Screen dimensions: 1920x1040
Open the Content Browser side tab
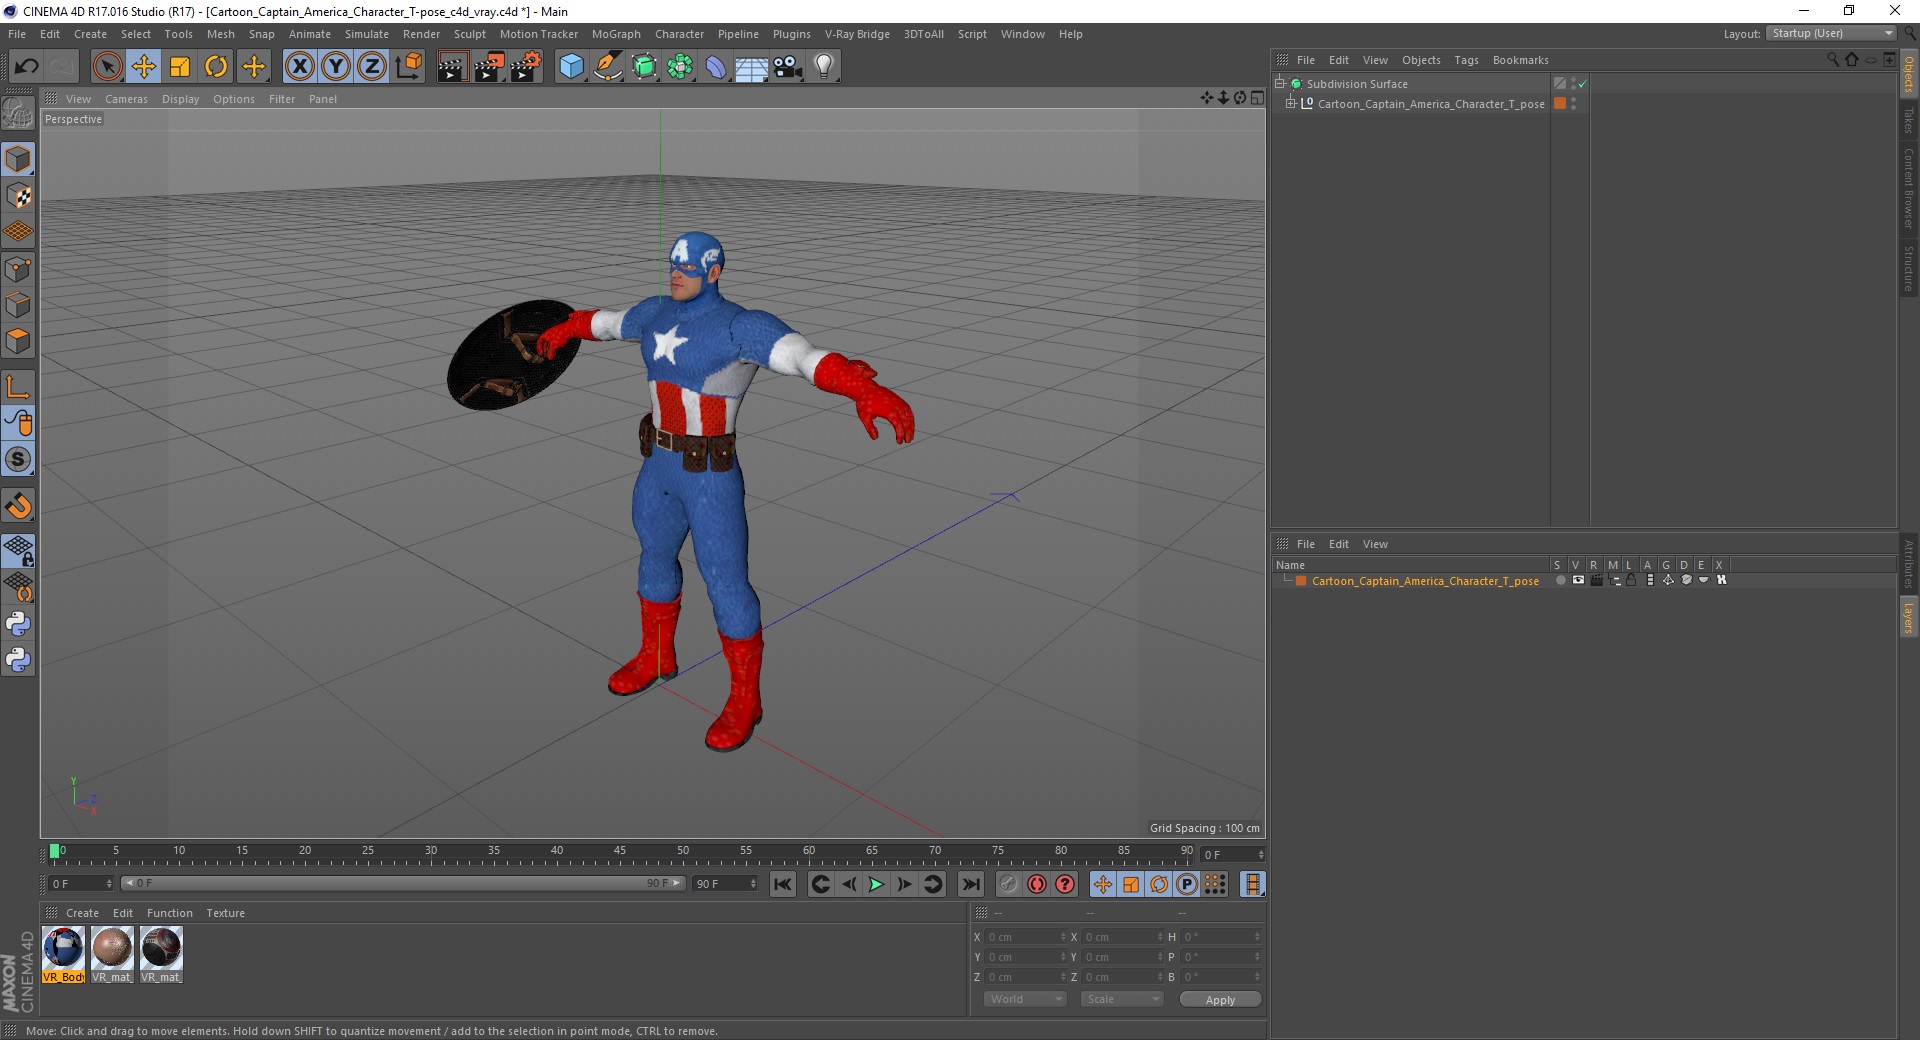pos(1909,188)
